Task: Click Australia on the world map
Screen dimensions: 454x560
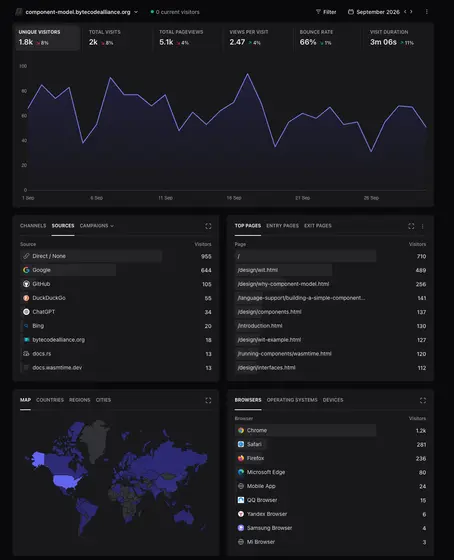Action: pyautogui.click(x=184, y=518)
